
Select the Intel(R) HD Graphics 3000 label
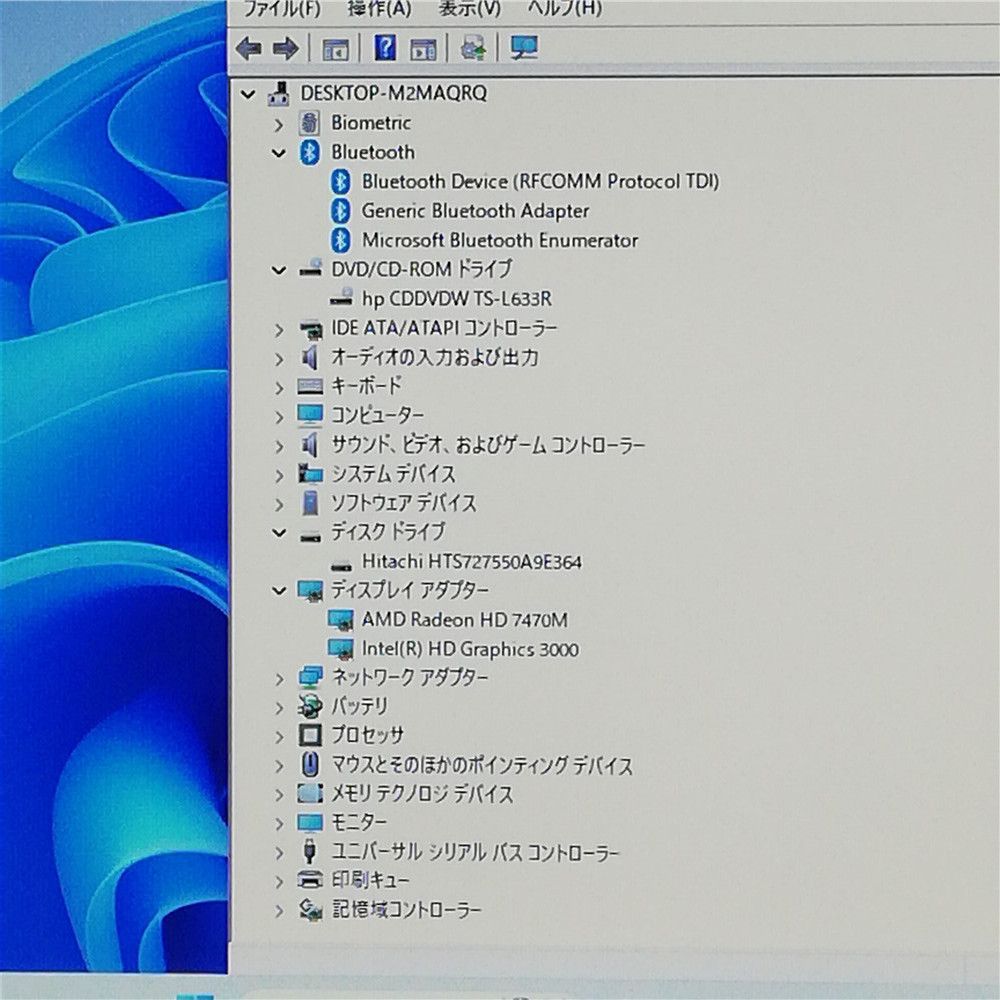pyautogui.click(x=470, y=649)
